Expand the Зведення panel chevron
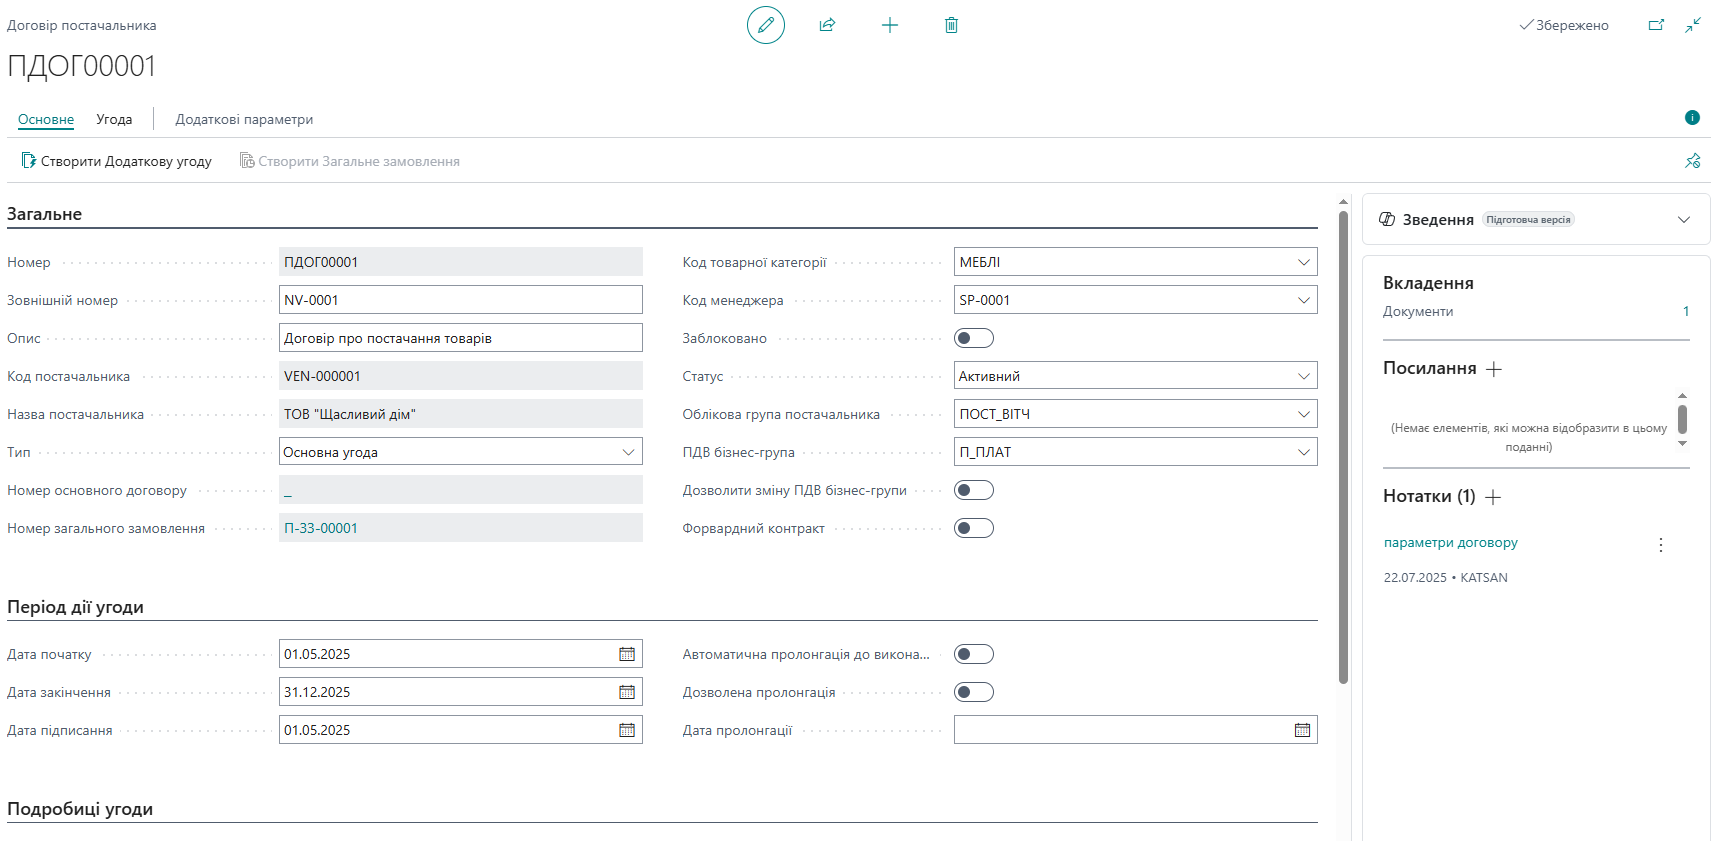The height and width of the screenshot is (841, 1719). 1684,220
